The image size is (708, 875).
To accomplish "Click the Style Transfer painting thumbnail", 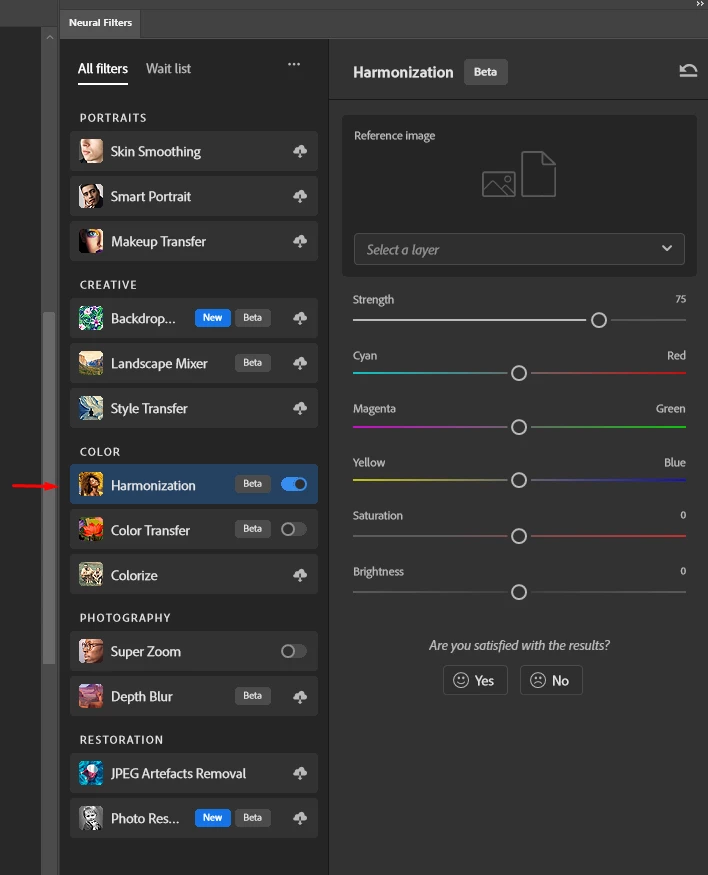I will pos(91,408).
